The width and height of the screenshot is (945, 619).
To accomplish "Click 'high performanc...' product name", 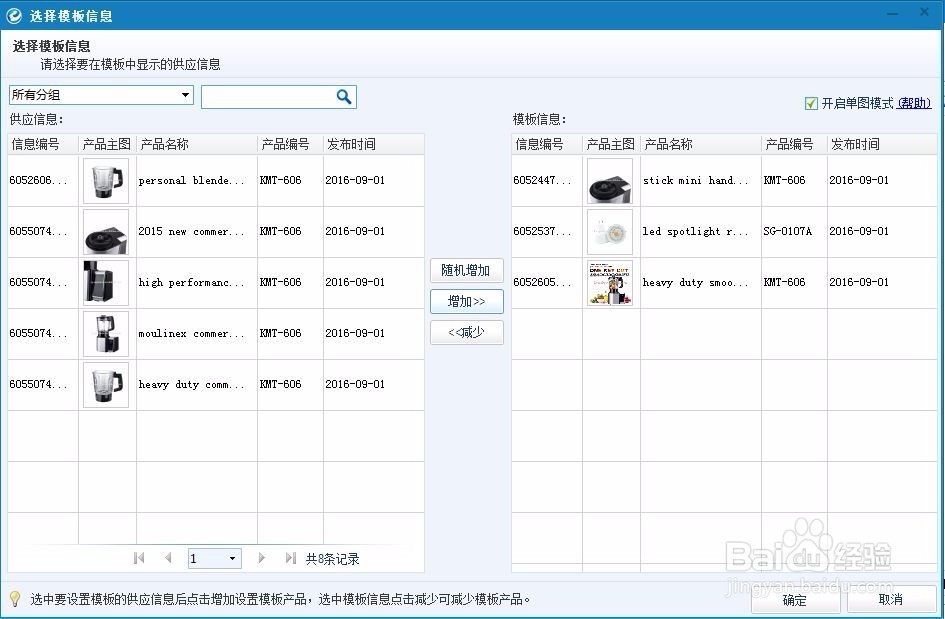I will point(191,282).
